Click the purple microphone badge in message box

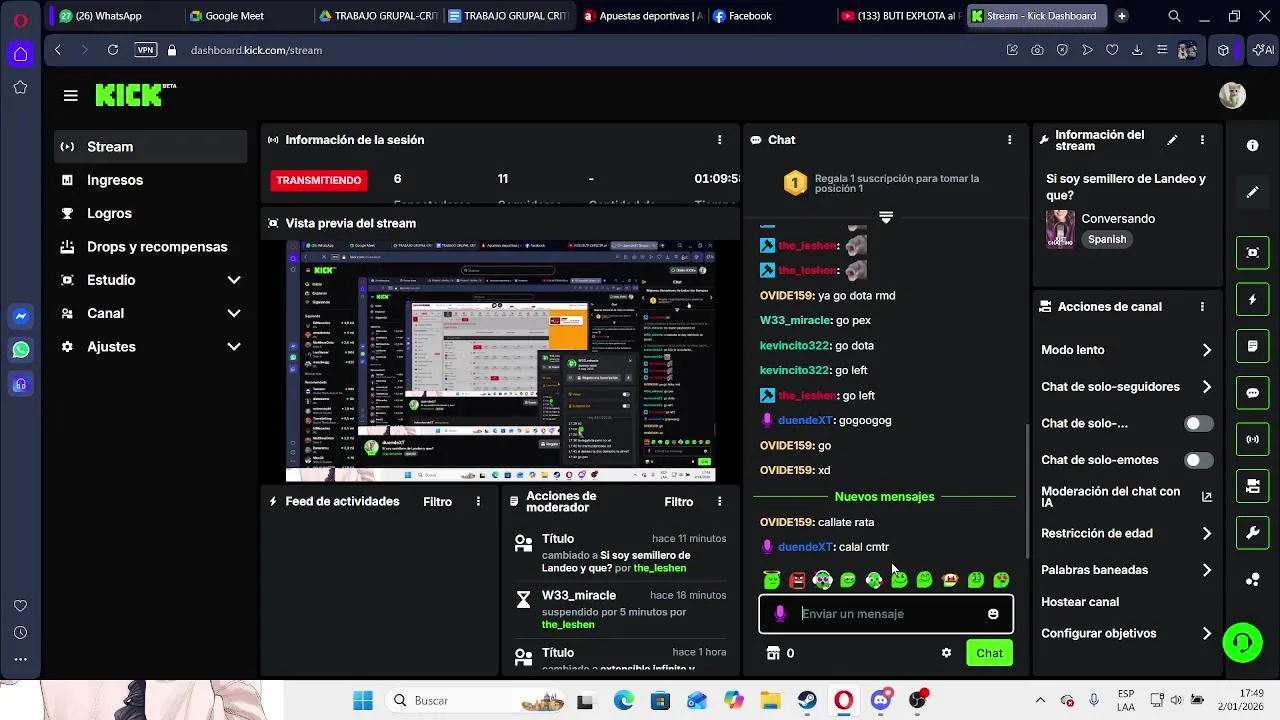coord(780,614)
